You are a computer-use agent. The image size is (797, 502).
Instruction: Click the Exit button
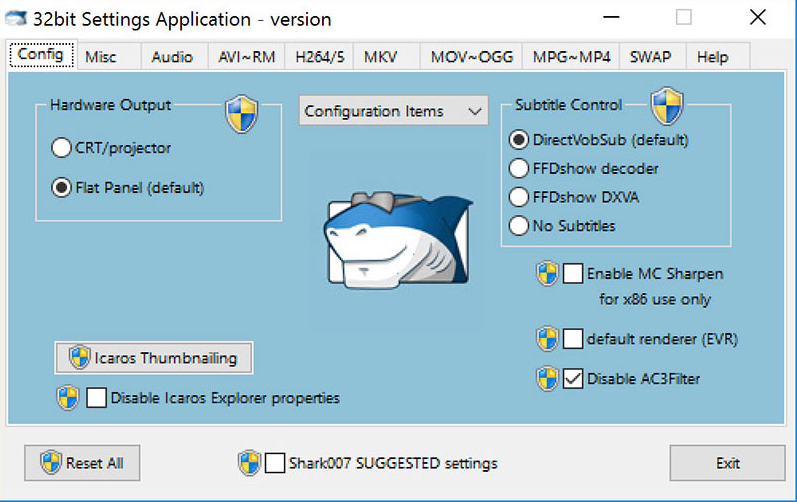pos(727,463)
